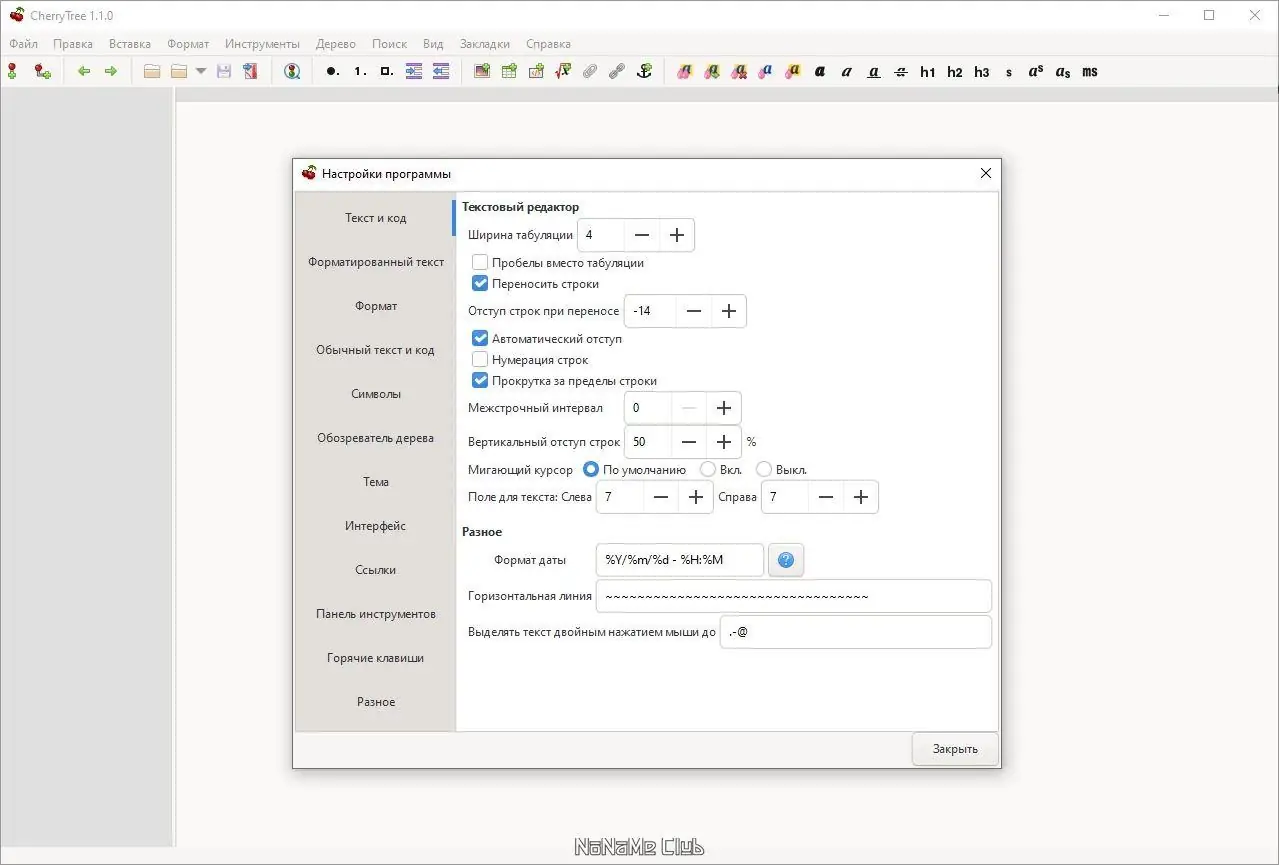This screenshot has width=1279, height=865.
Task: Open dropdown arrow next to folder icon
Action: (x=201, y=72)
